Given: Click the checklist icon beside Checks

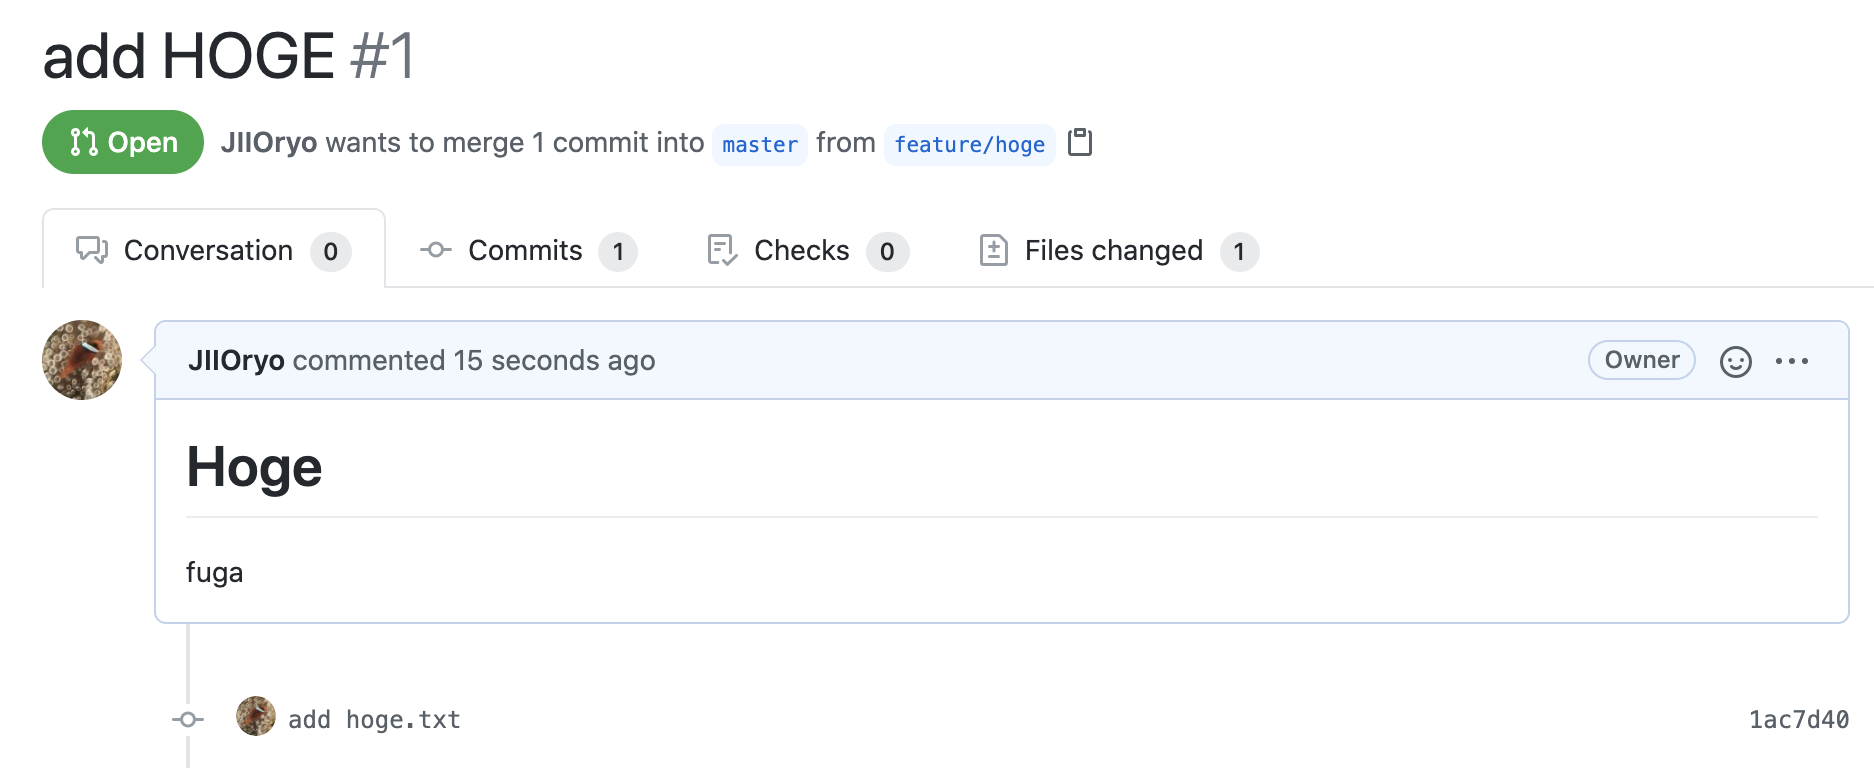Looking at the screenshot, I should coord(722,250).
